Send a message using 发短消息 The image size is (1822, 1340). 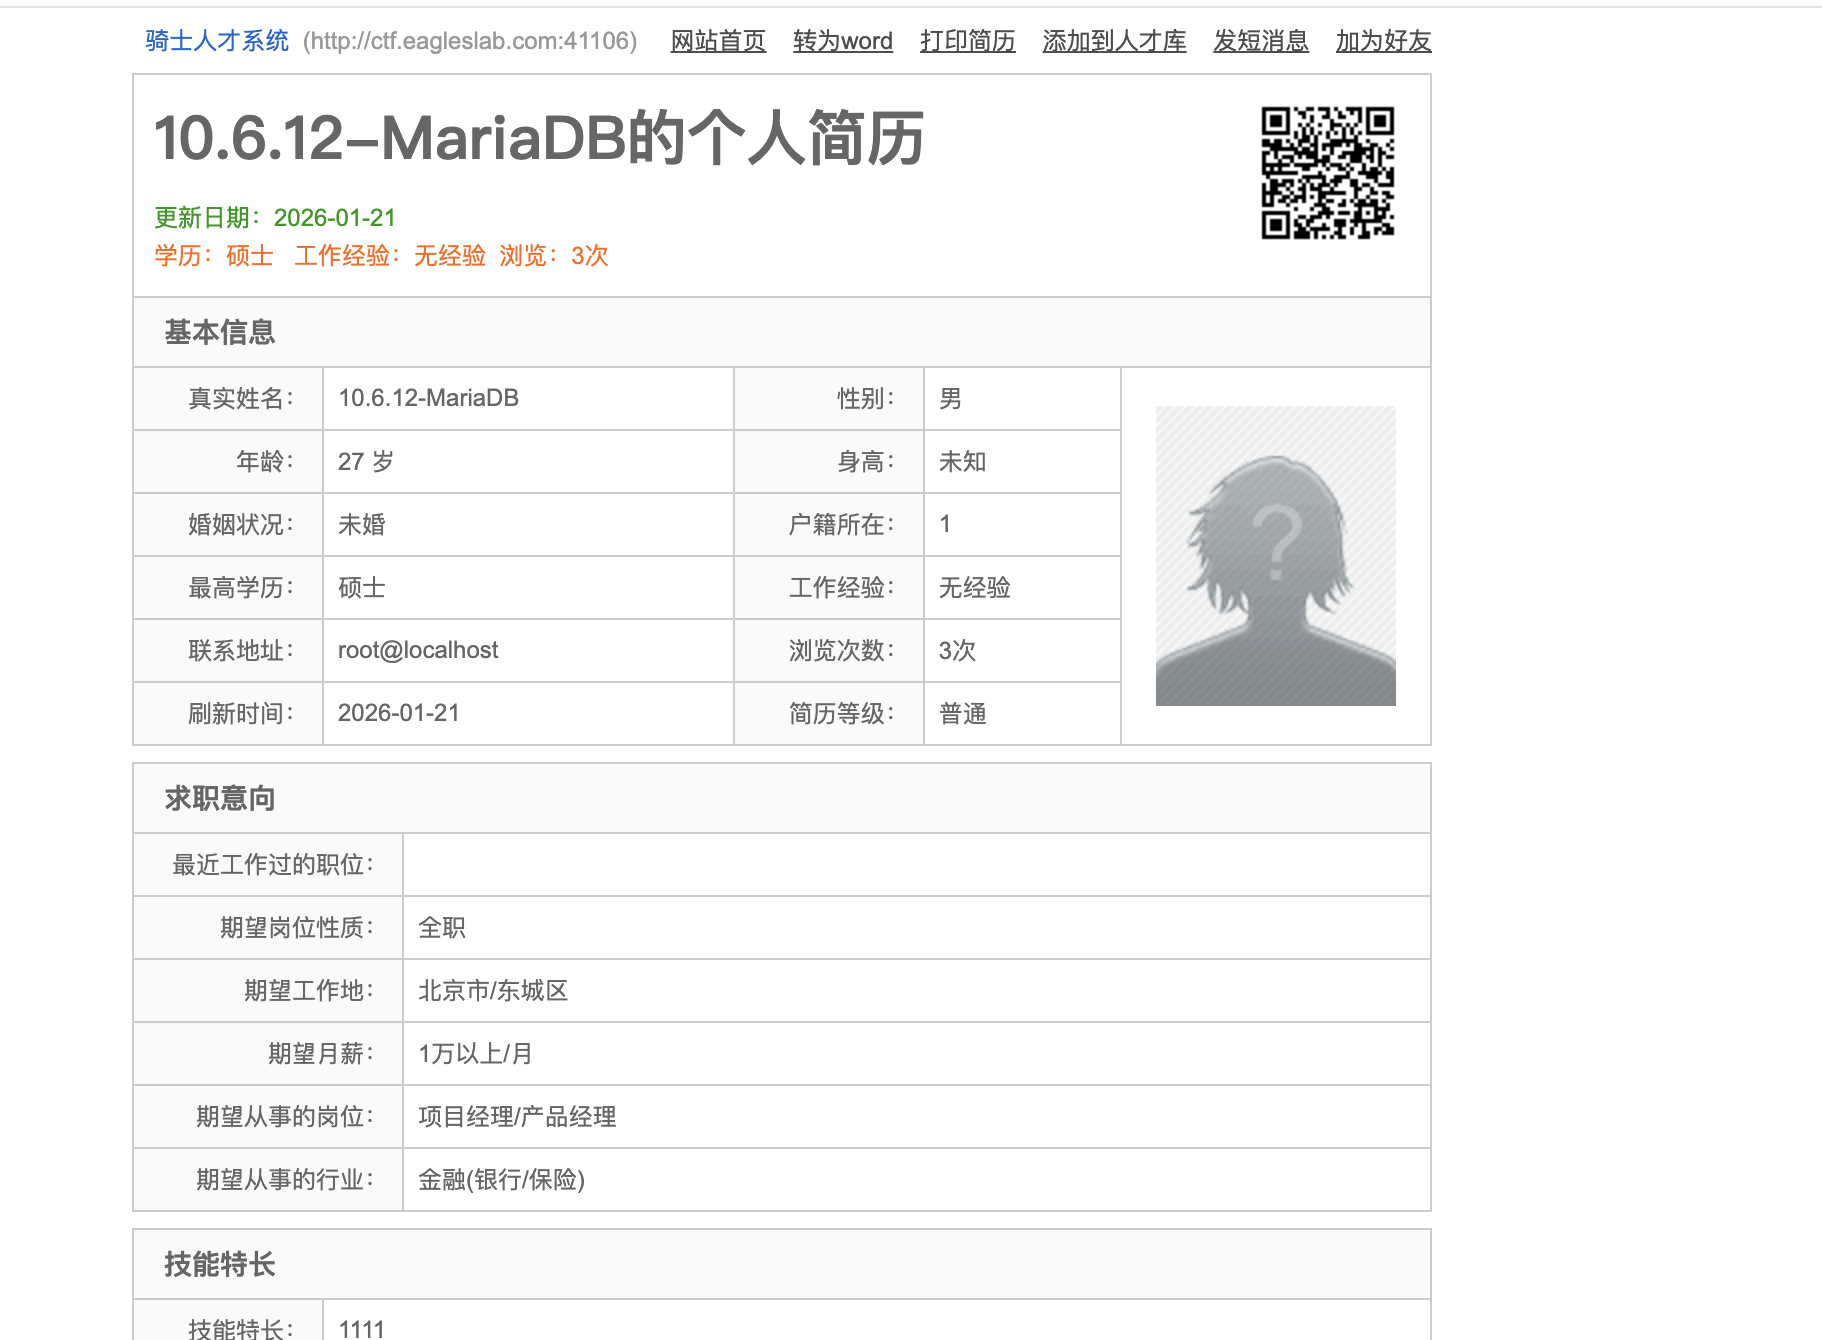click(x=1260, y=41)
